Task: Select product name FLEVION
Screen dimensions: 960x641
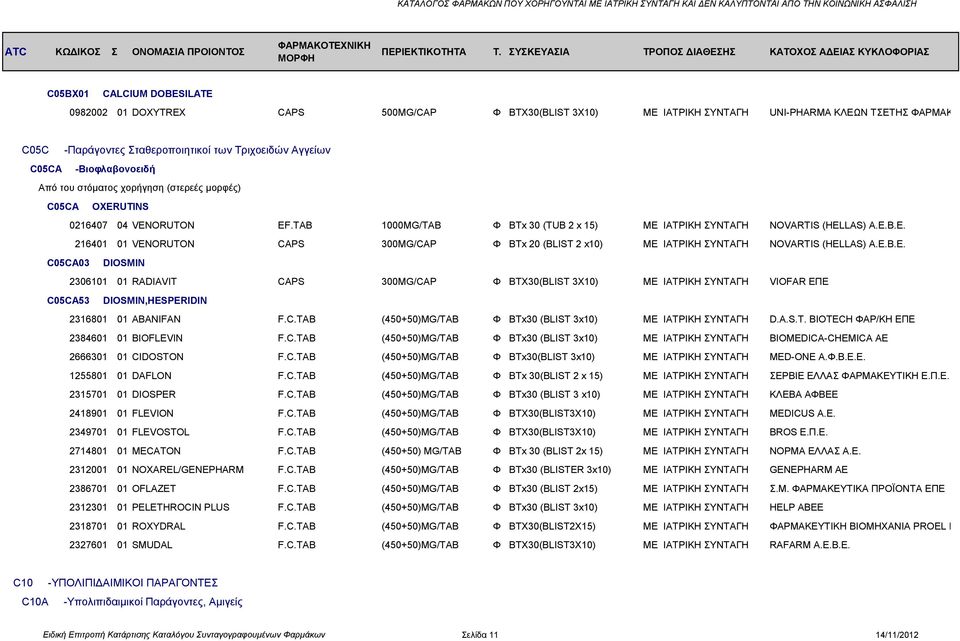Action: [152, 413]
